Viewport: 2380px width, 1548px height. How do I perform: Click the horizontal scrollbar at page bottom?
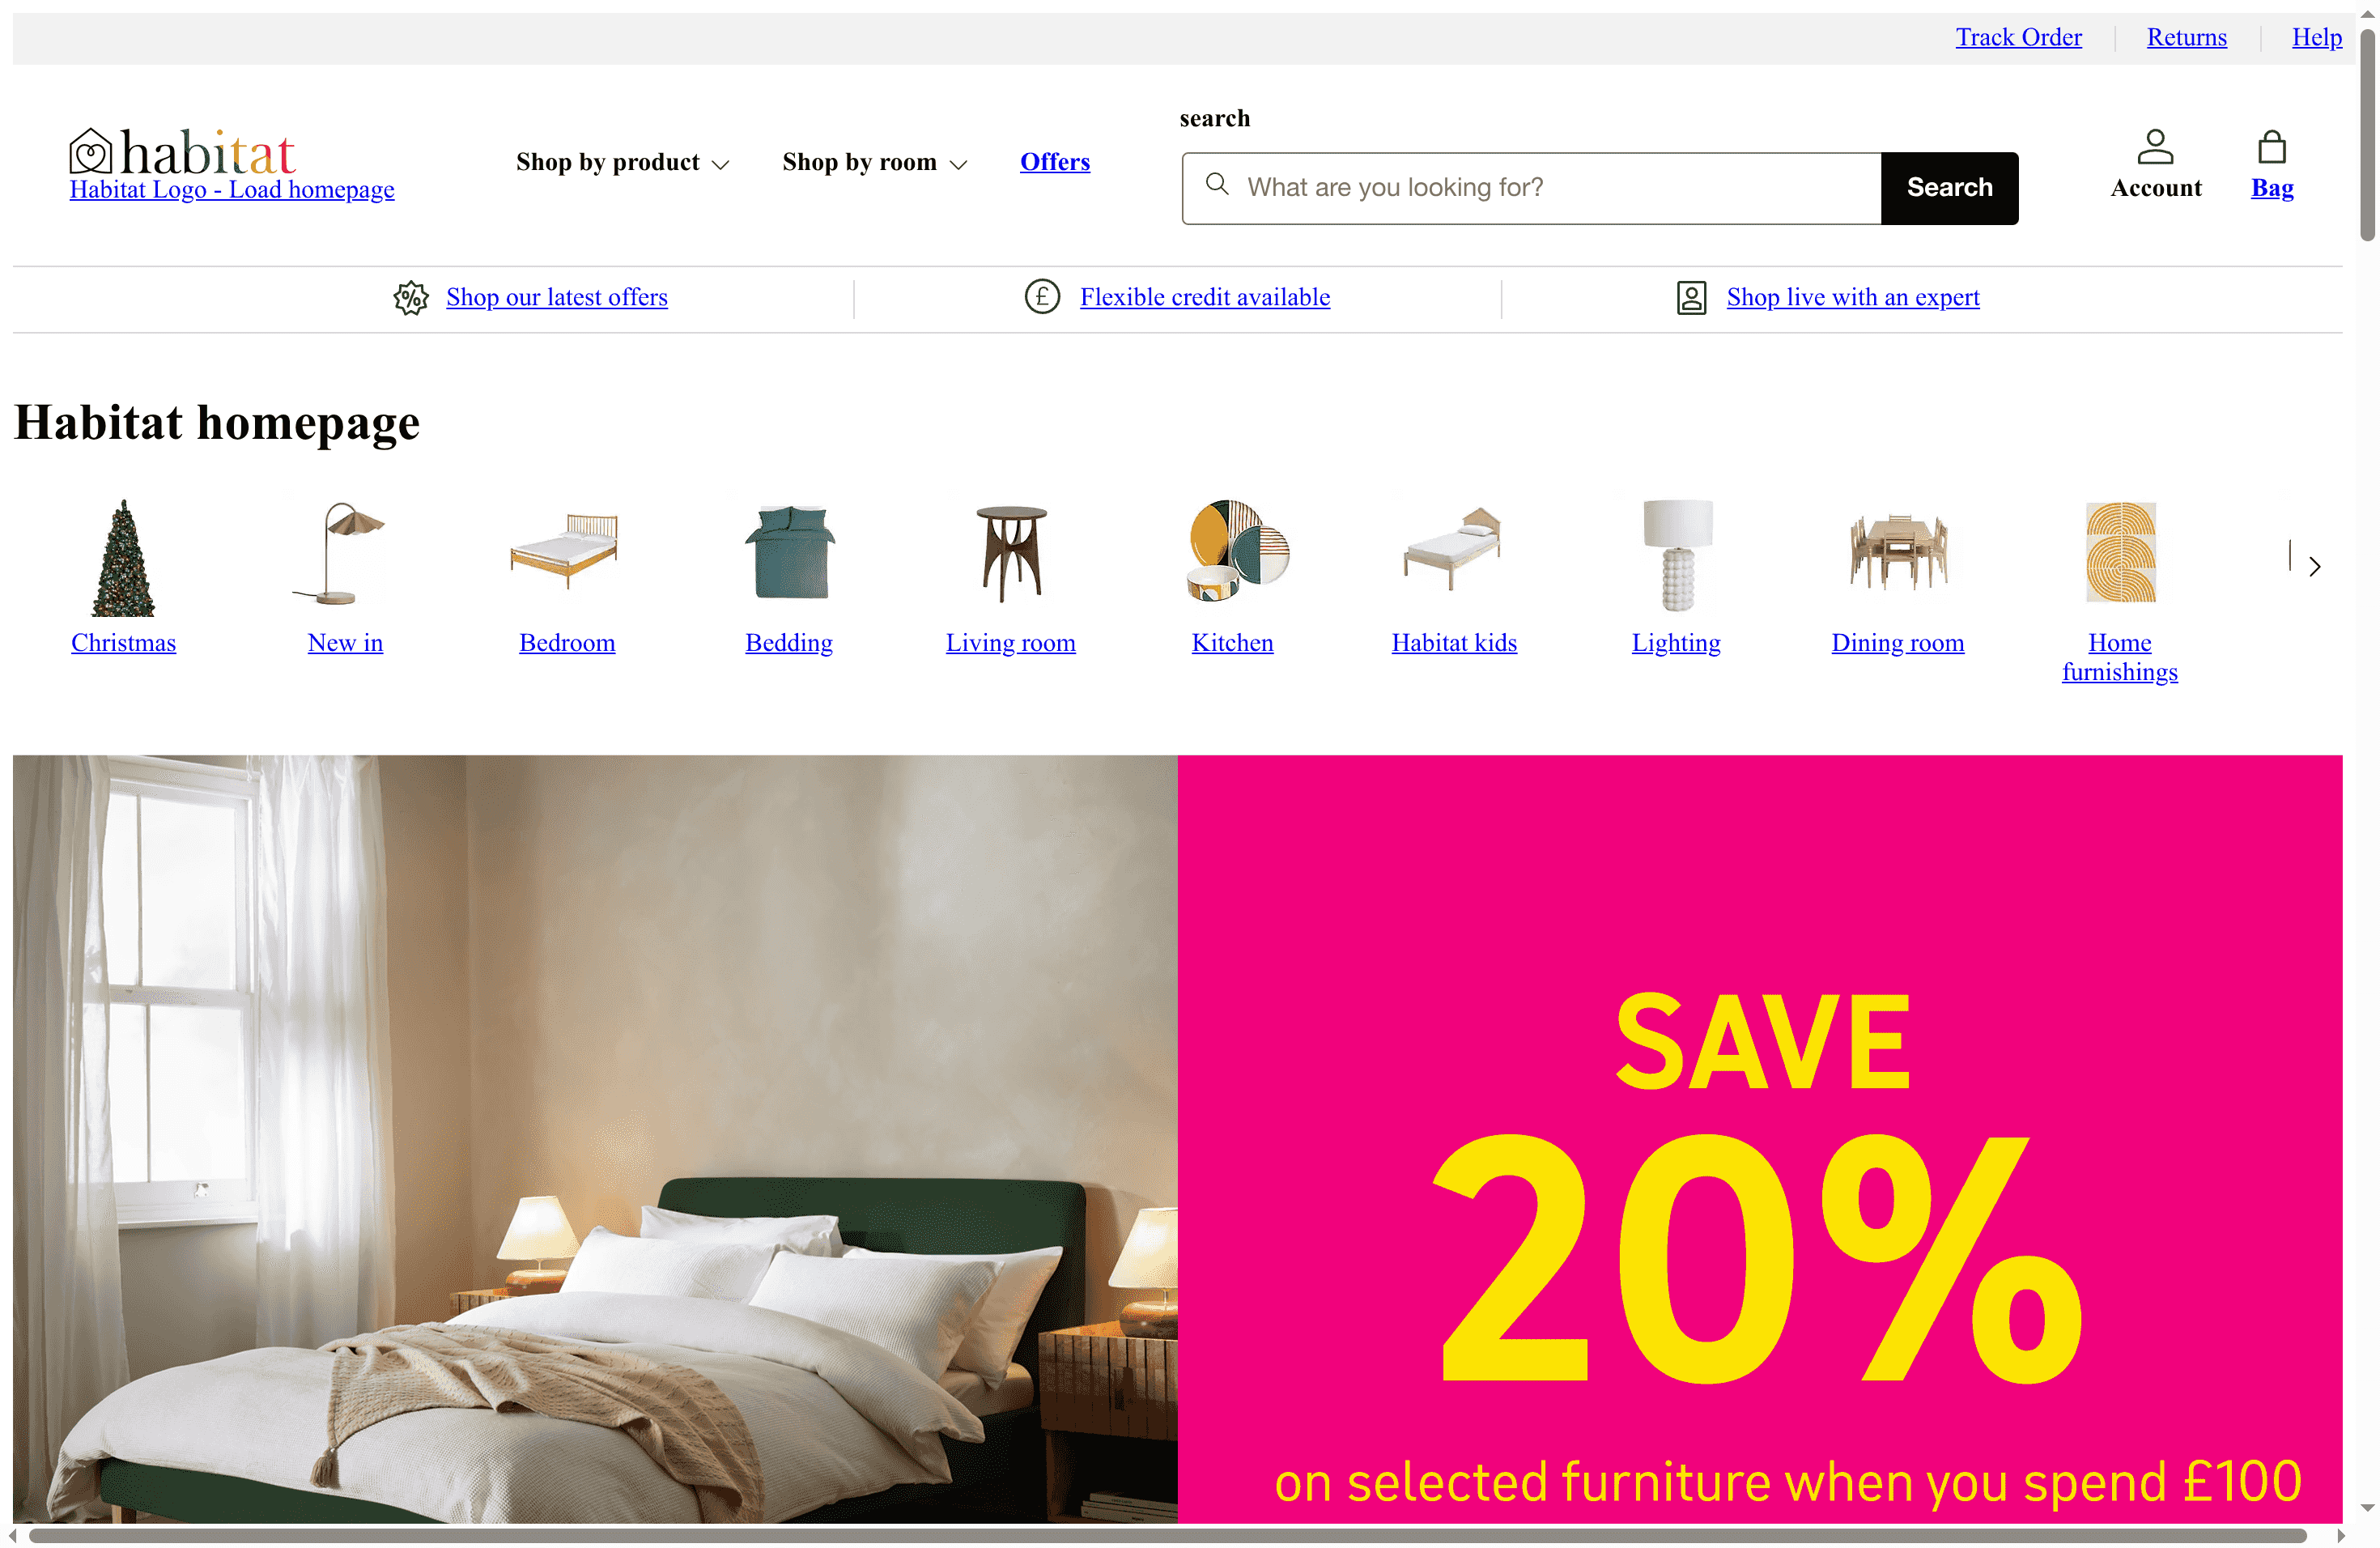[x=1166, y=1536]
